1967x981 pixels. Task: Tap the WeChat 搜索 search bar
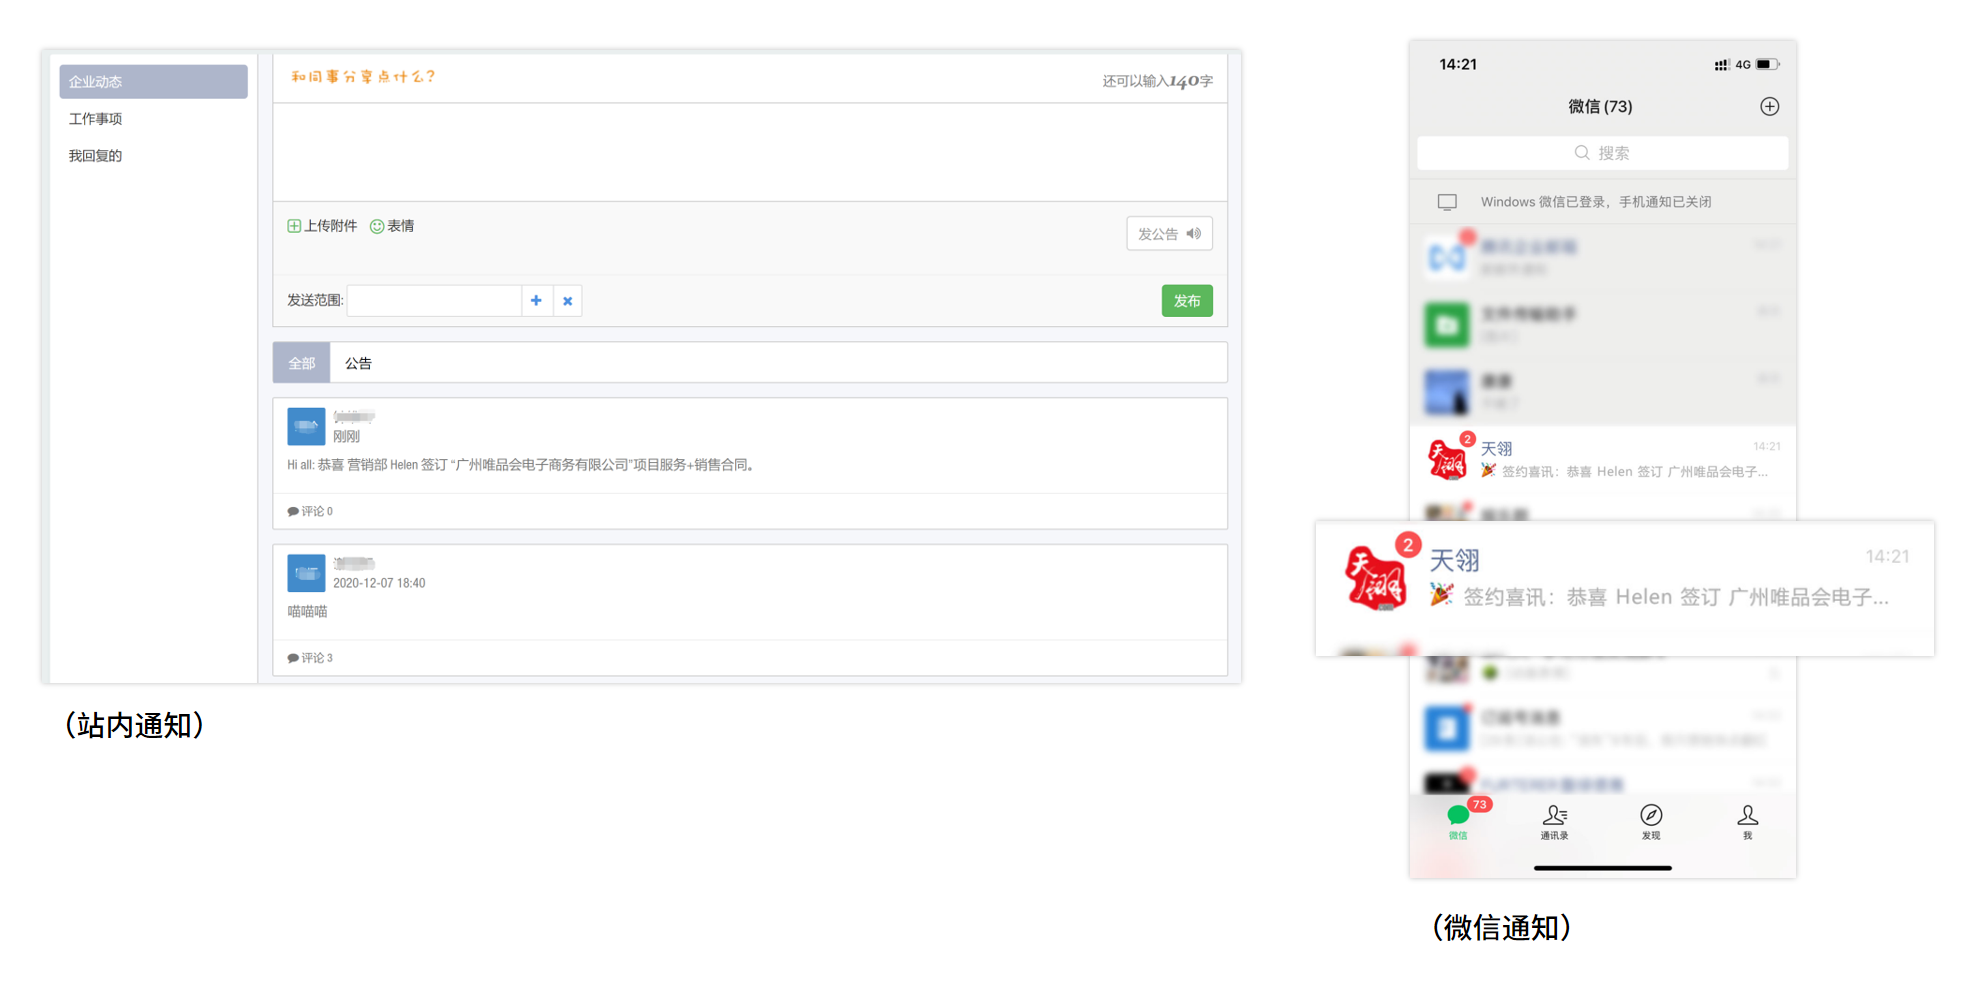1602,153
